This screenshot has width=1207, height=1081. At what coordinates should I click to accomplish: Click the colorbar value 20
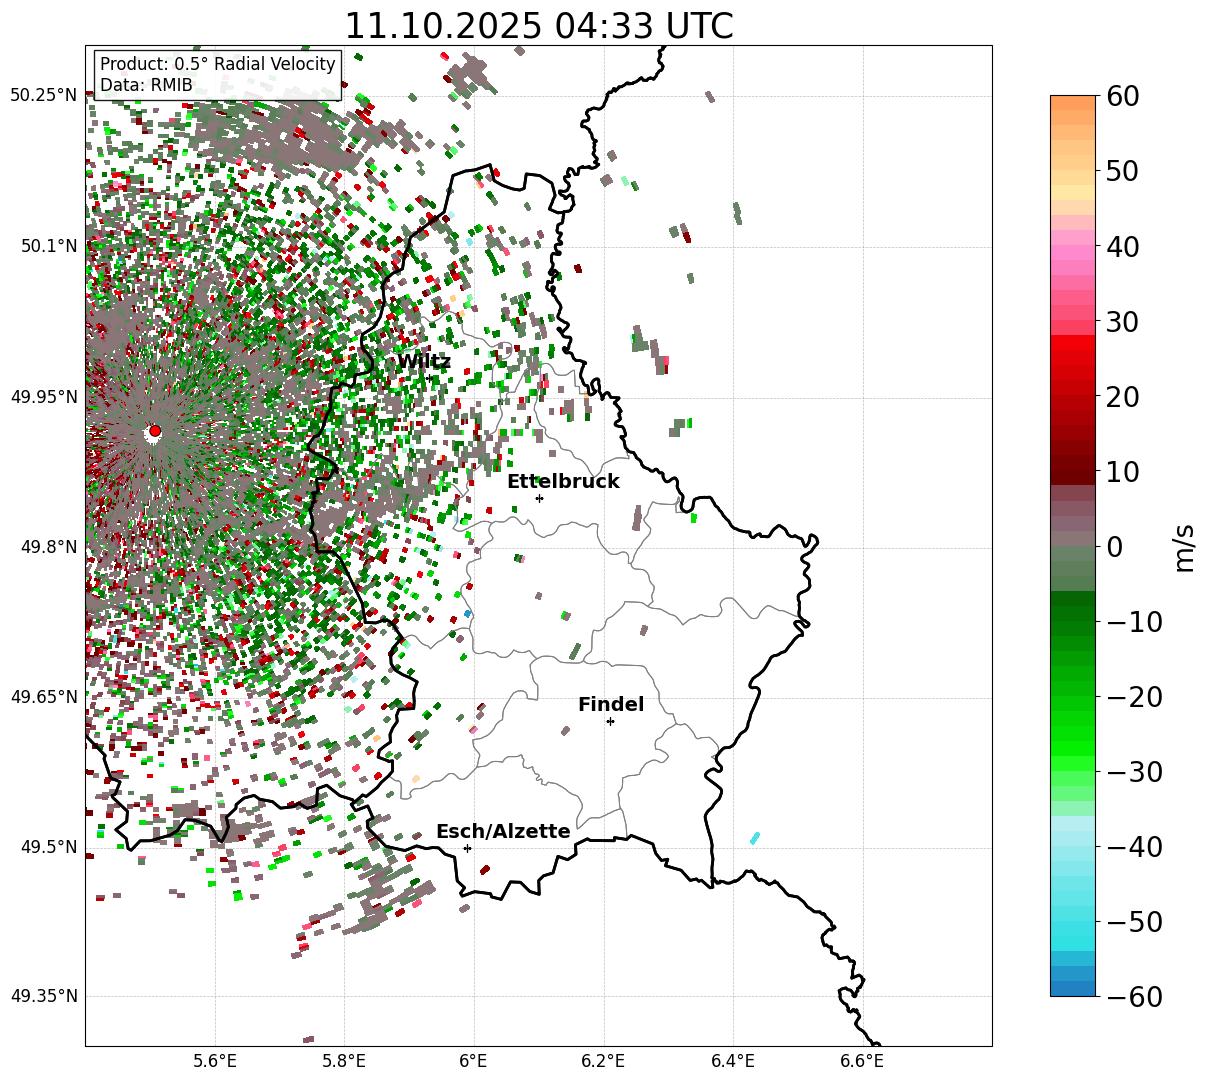click(x=1121, y=396)
